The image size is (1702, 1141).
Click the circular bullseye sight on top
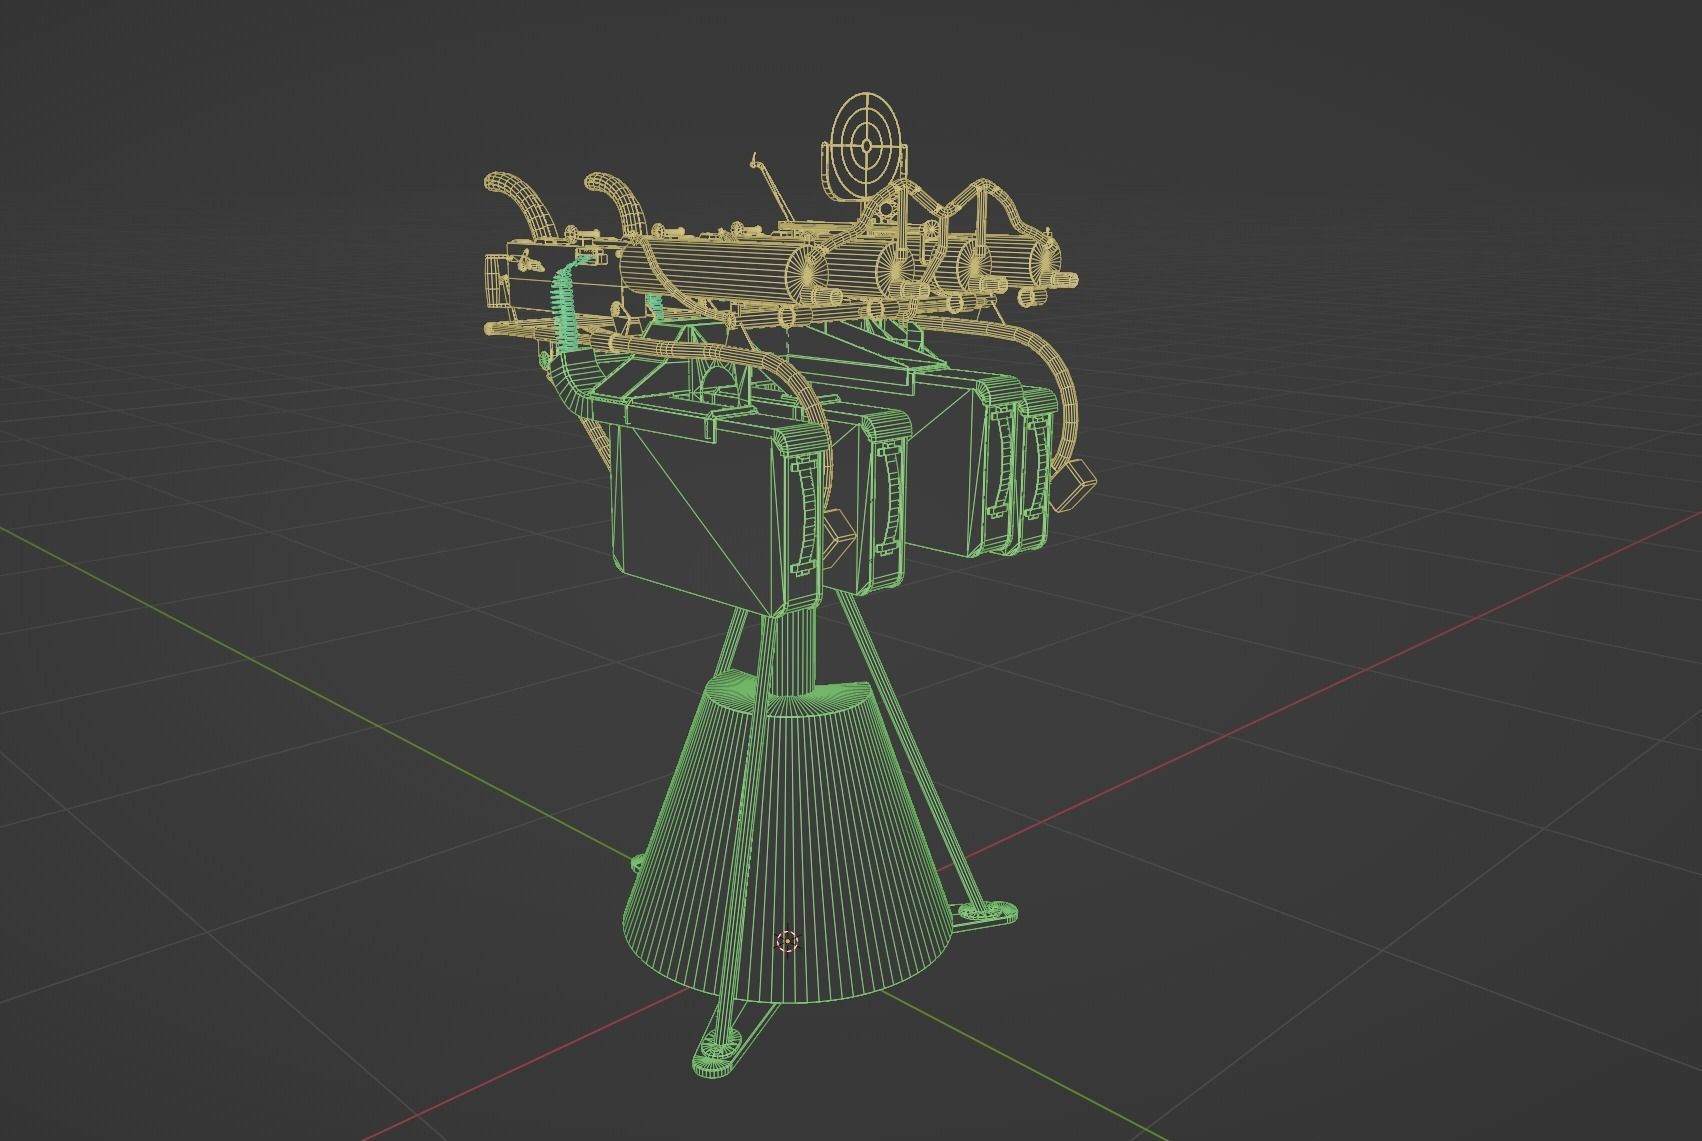click(866, 147)
